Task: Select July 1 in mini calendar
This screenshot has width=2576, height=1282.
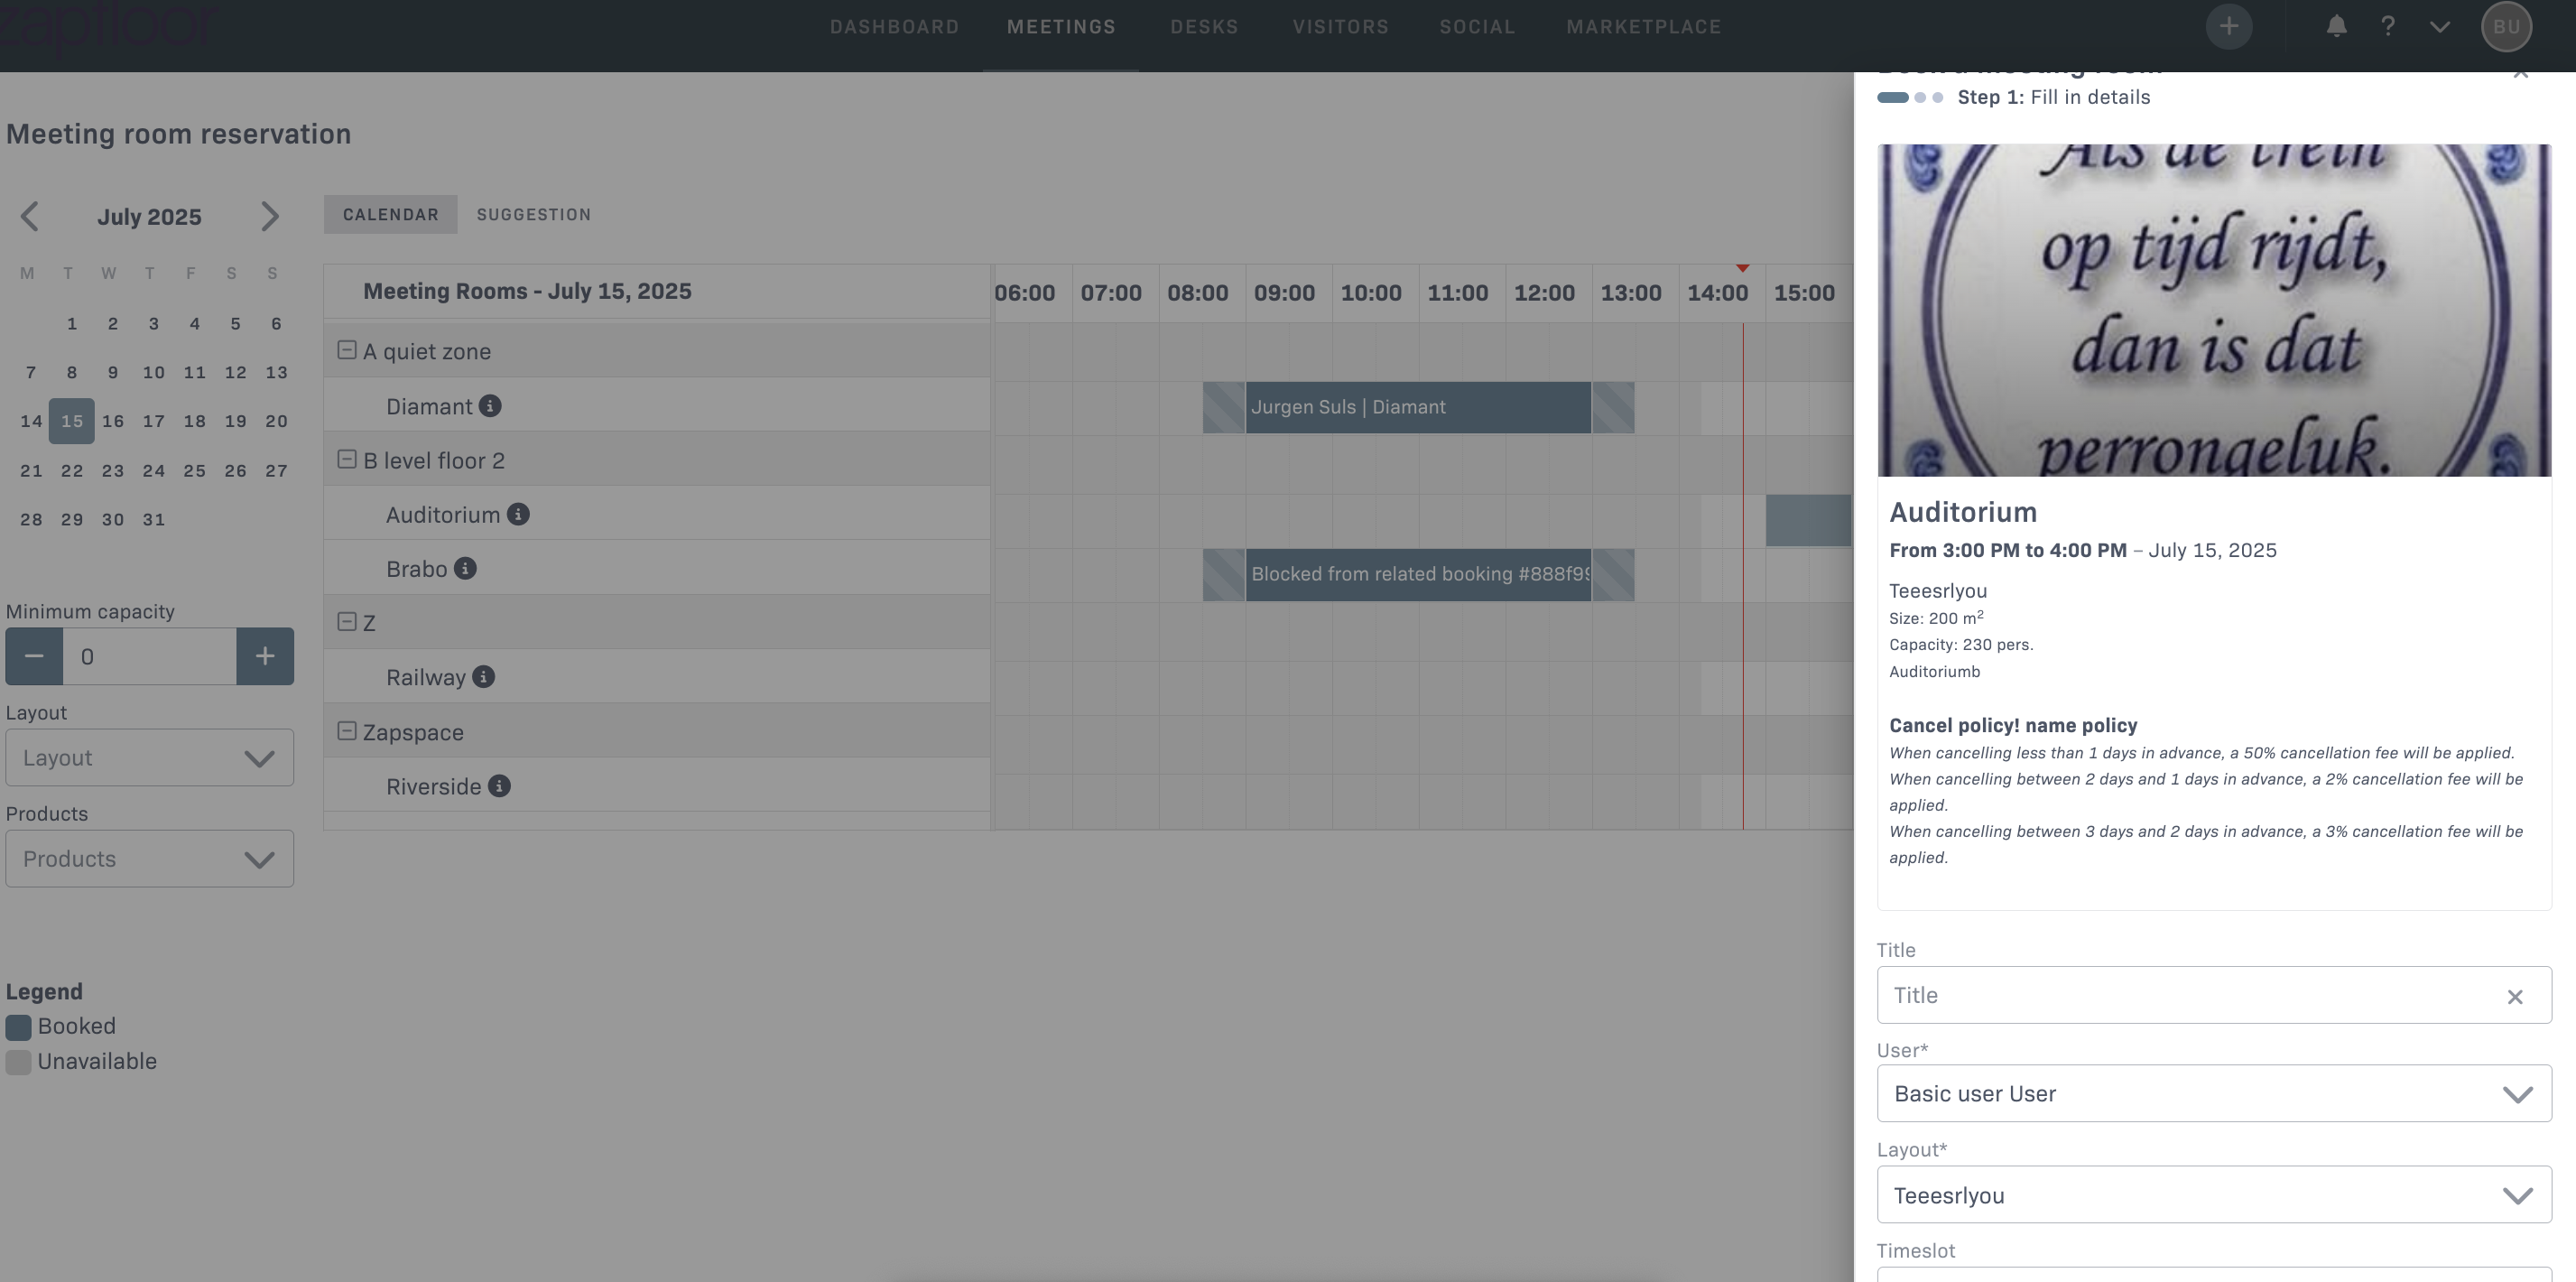Action: (x=72, y=323)
